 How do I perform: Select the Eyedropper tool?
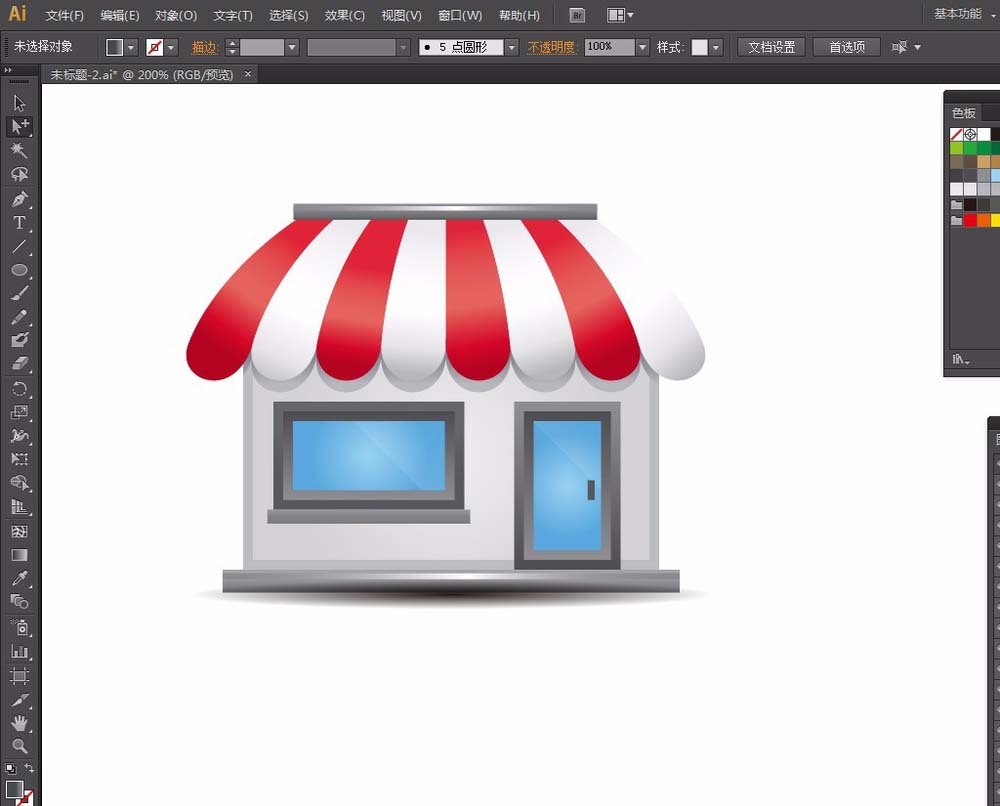19,578
